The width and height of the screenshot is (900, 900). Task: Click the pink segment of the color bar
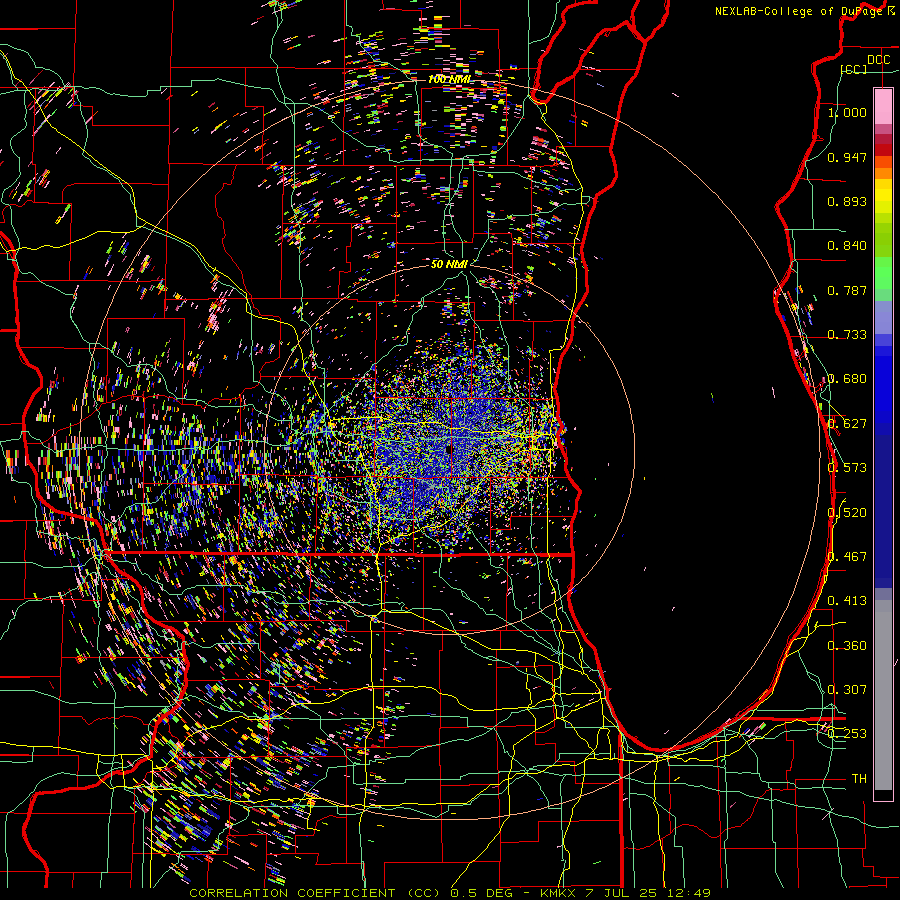883,106
